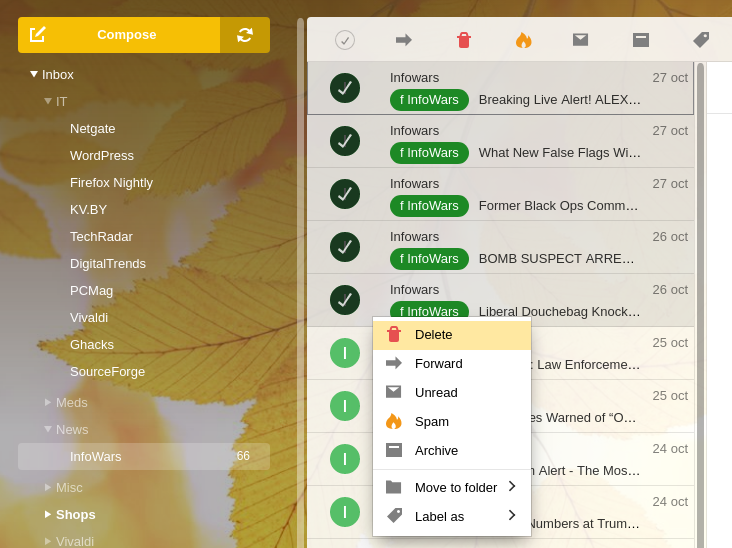Uncheck the 'Liberal Douchebag Knock' message
The height and width of the screenshot is (548, 732).
coord(345,300)
